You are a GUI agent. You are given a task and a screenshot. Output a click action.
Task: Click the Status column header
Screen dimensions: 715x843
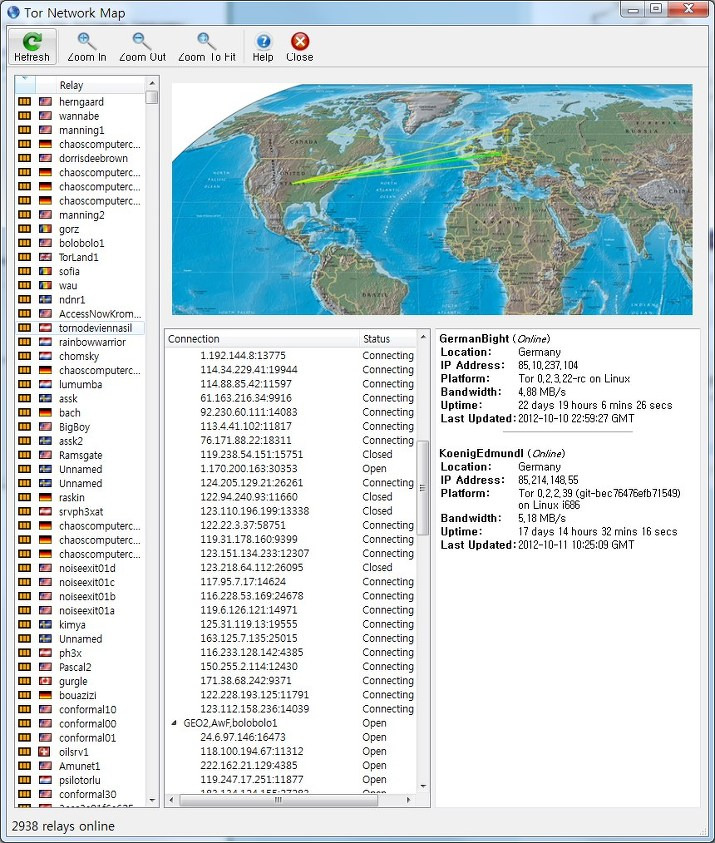pyautogui.click(x=388, y=339)
